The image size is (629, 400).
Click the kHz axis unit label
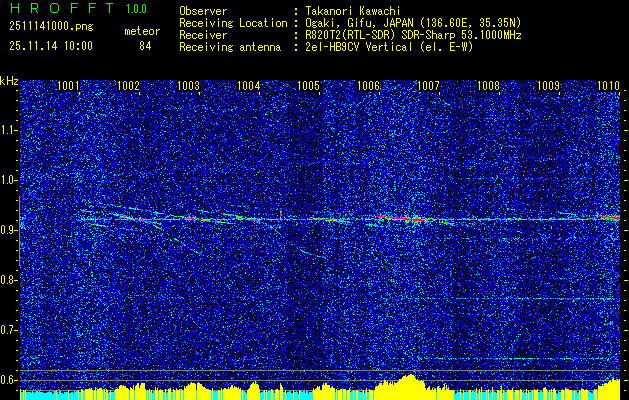click(9, 81)
